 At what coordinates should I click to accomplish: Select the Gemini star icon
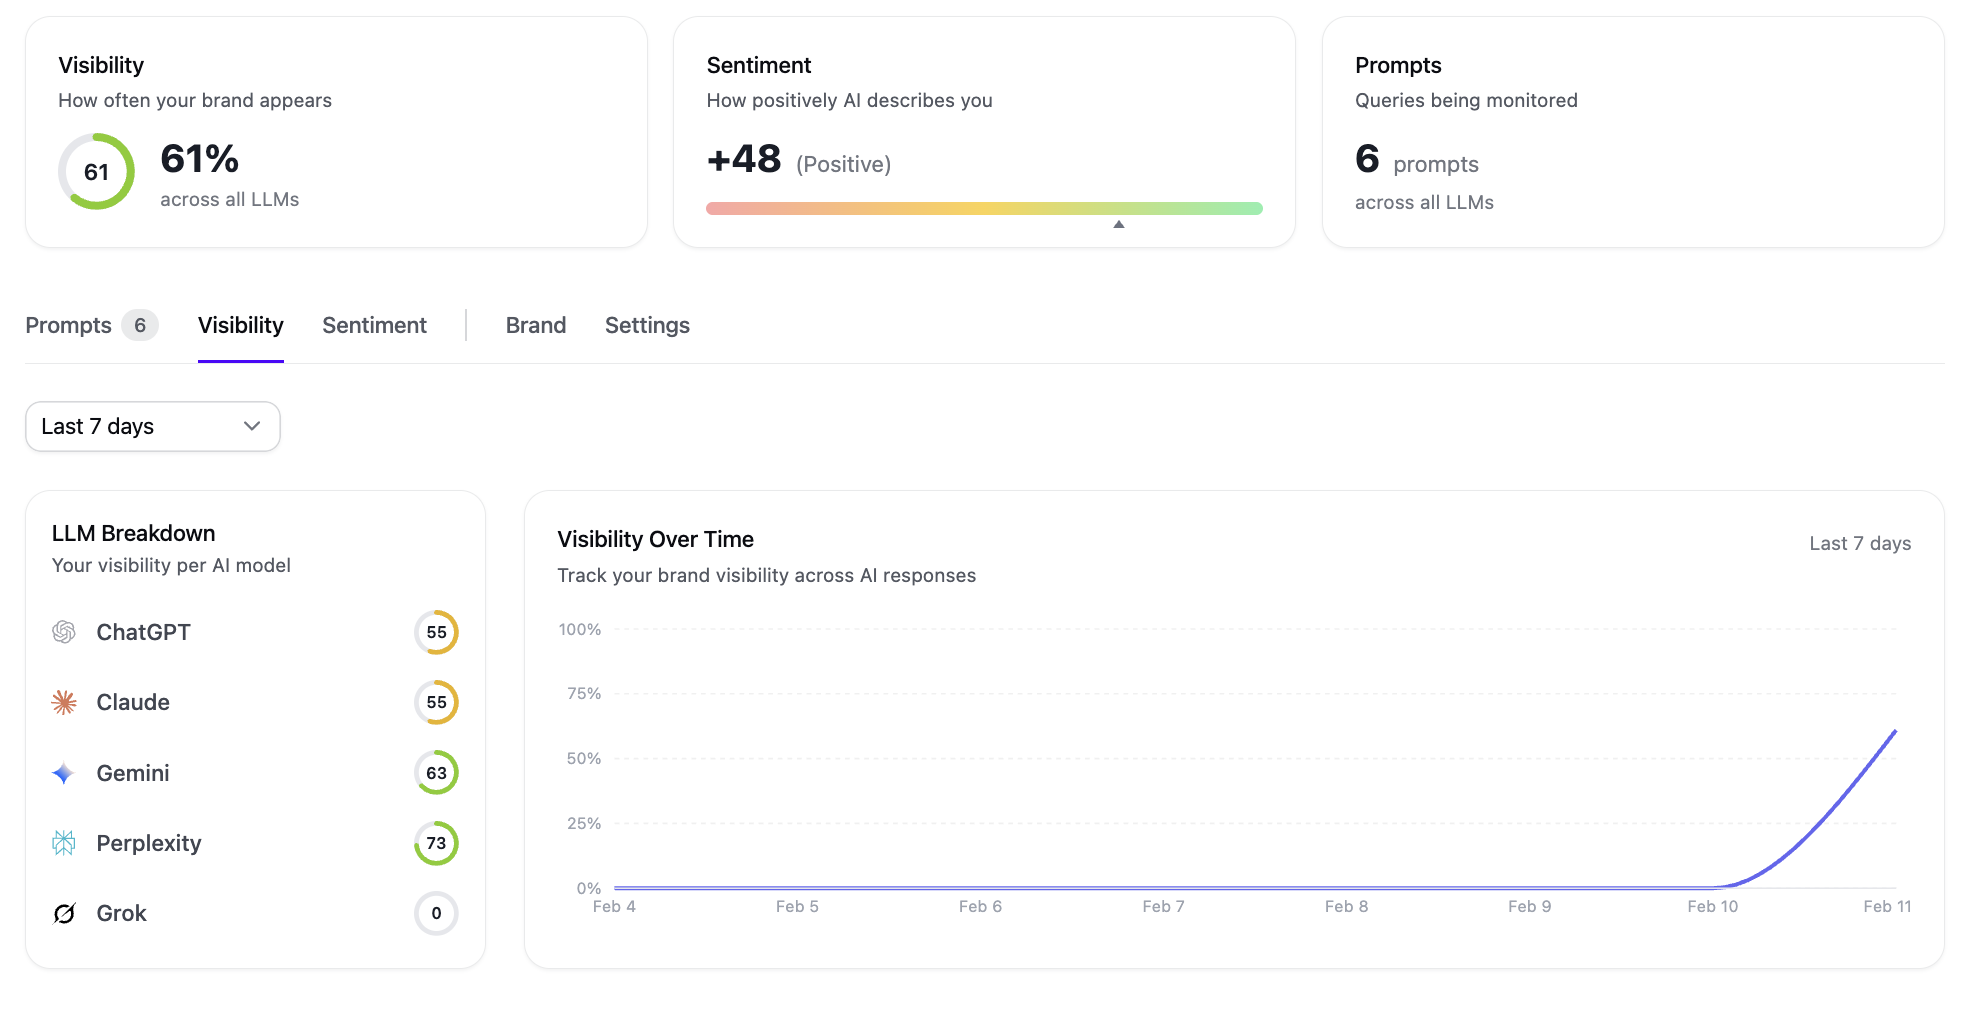pos(64,772)
